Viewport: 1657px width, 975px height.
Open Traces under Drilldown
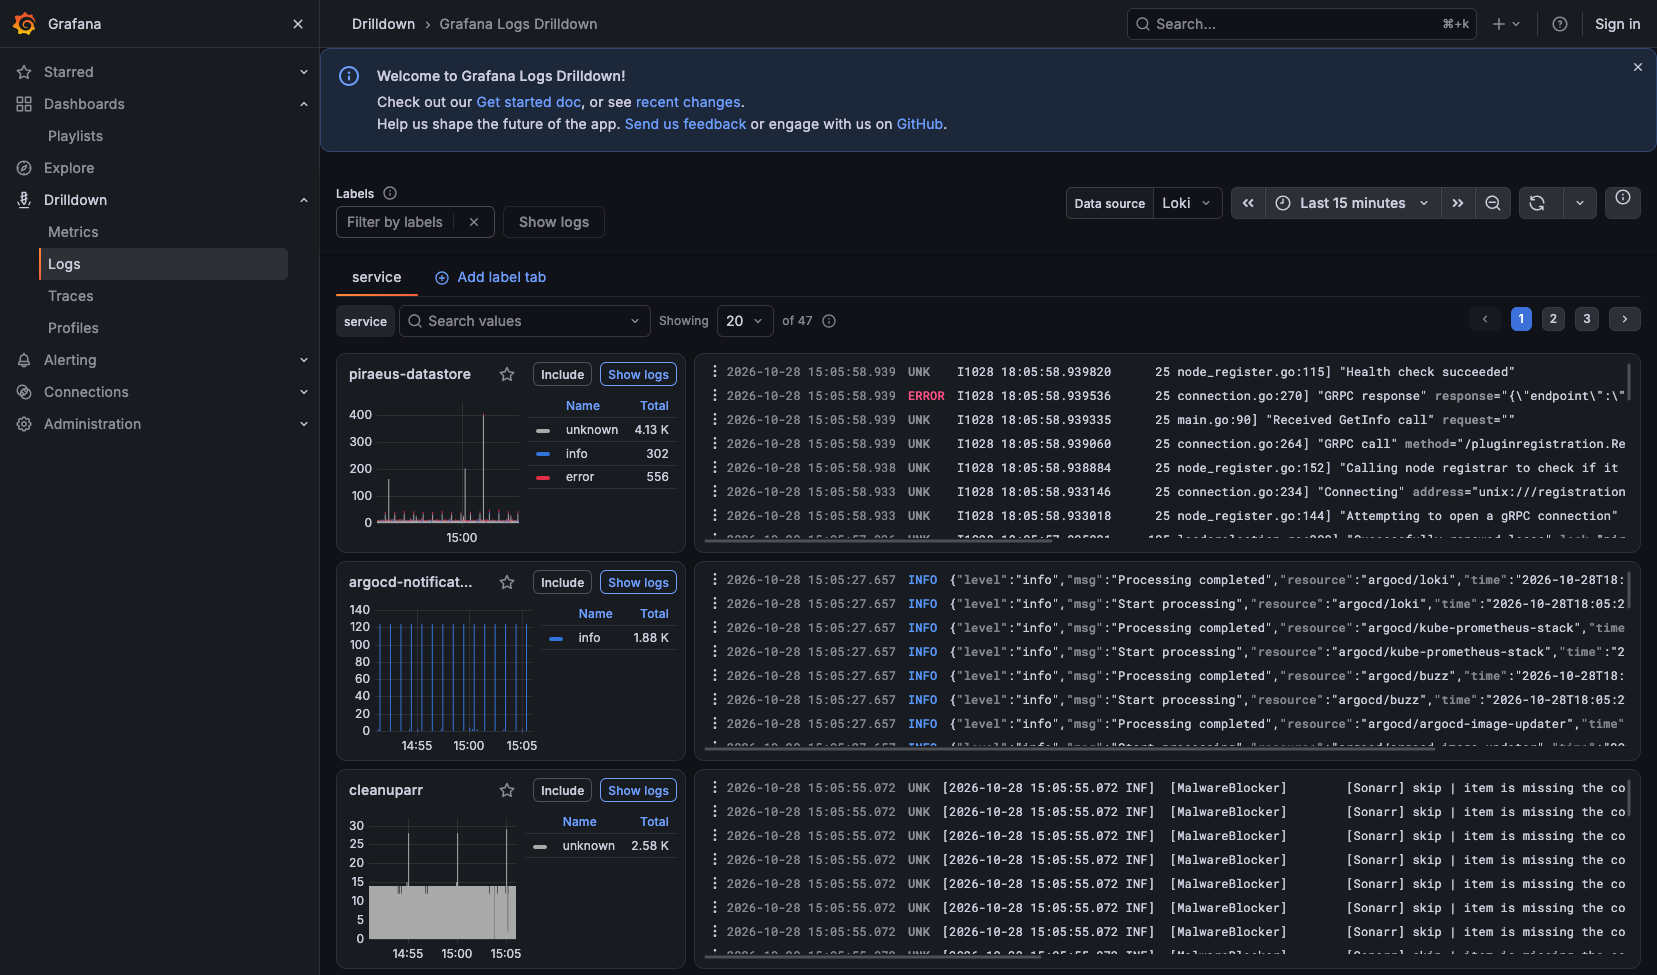[70, 296]
